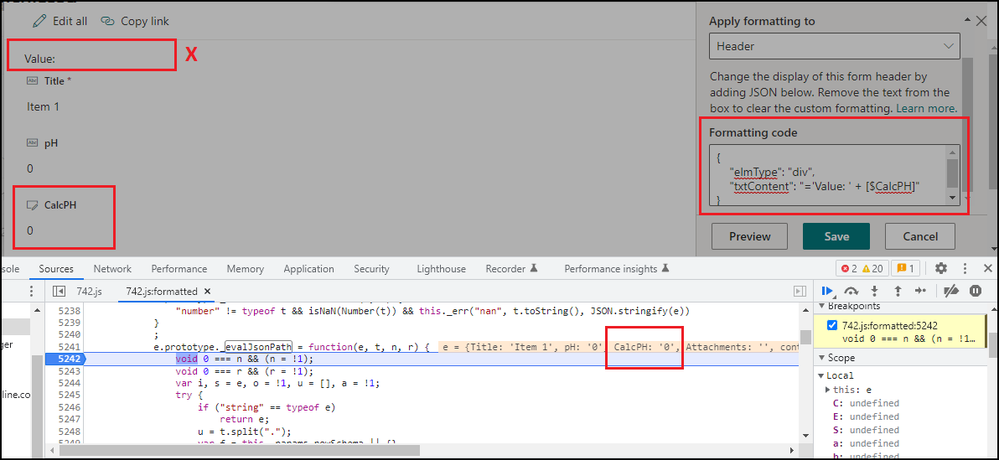This screenshot has height=460, width=999.
Task: Step out of current function
Action: (898, 291)
